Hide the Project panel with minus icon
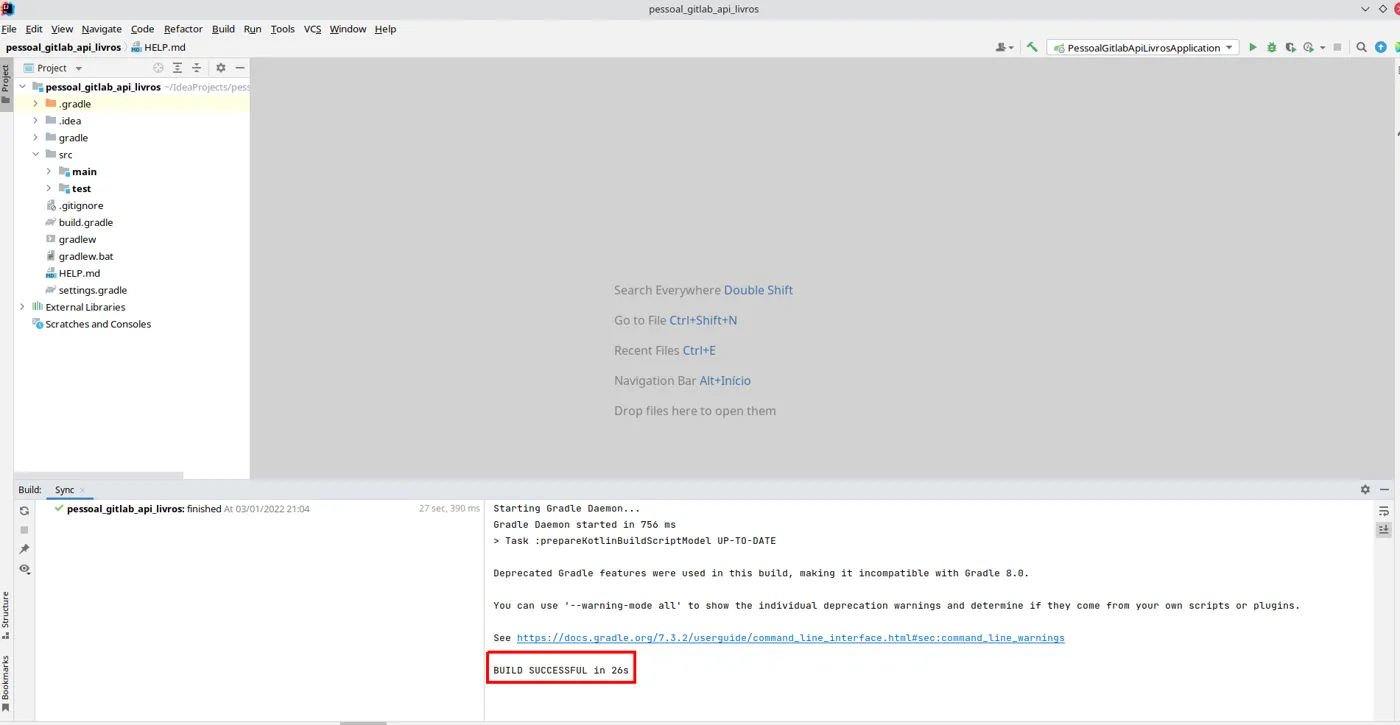 [x=240, y=68]
